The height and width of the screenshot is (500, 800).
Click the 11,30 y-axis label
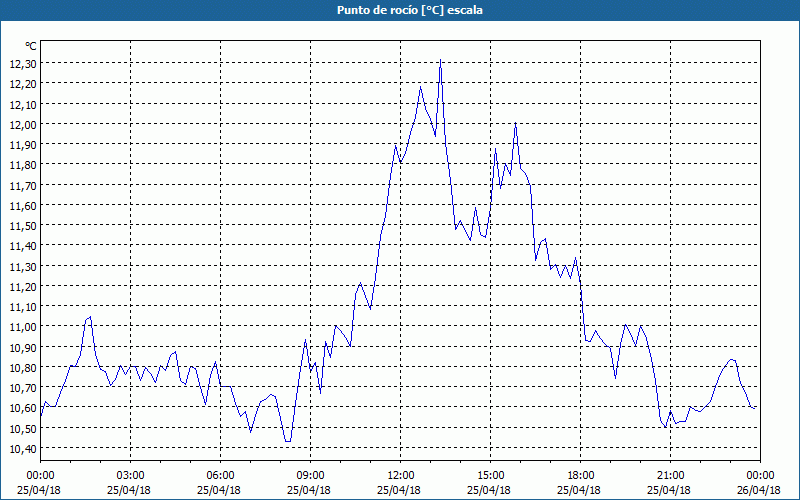click(x=23, y=266)
